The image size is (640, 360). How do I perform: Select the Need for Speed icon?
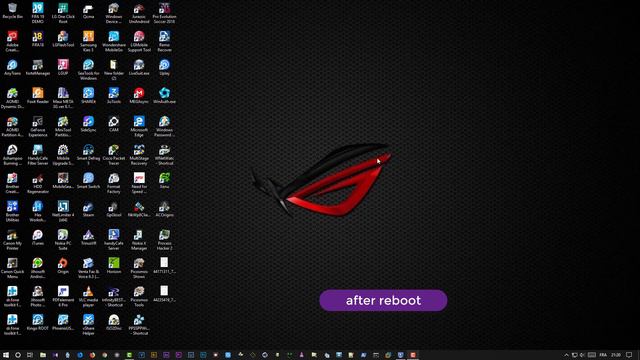[139, 183]
